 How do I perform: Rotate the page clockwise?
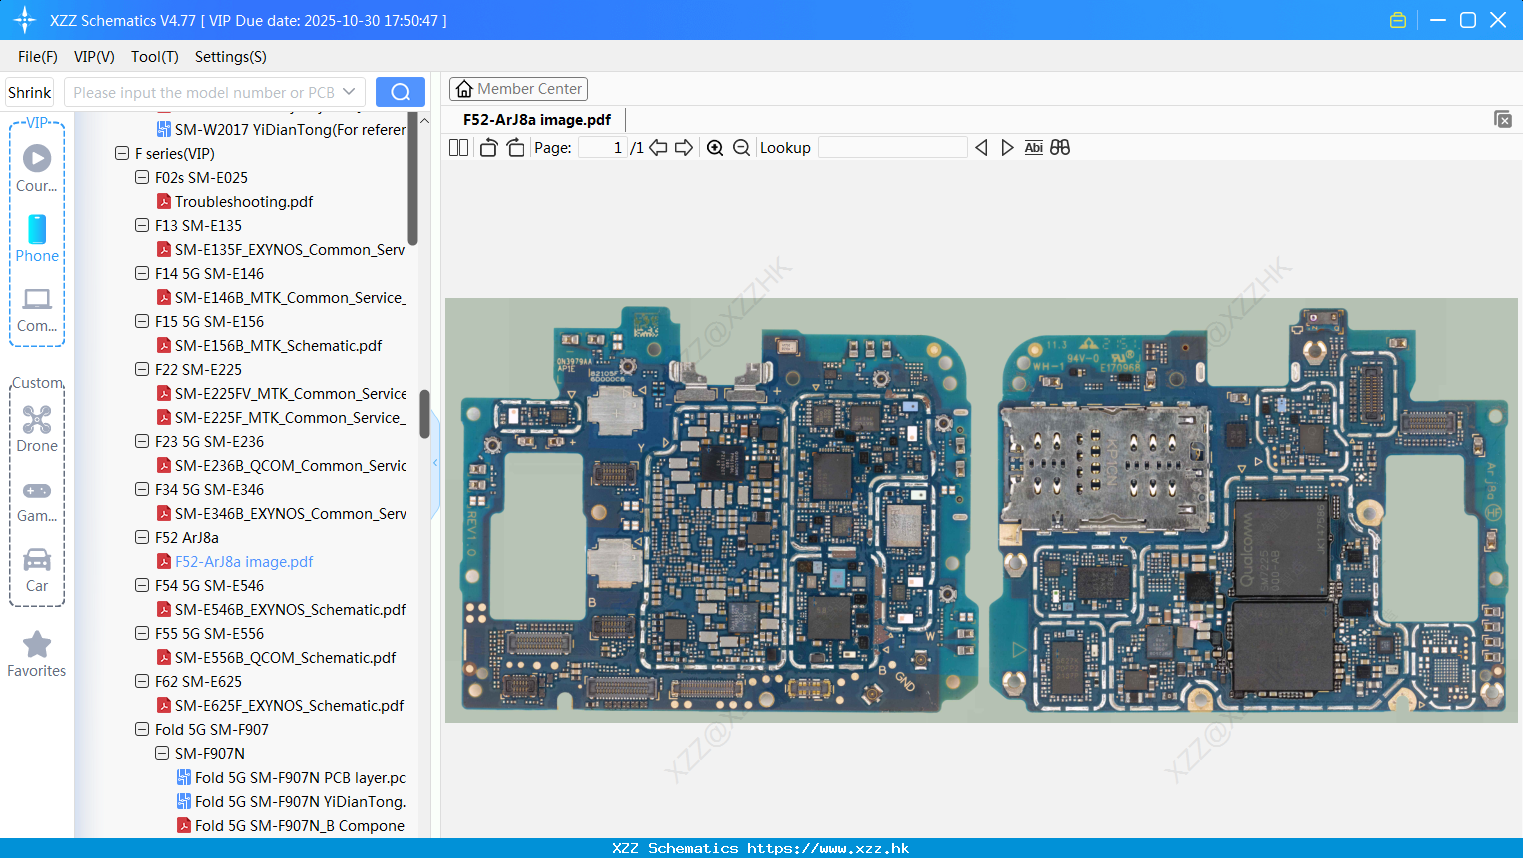tap(515, 148)
